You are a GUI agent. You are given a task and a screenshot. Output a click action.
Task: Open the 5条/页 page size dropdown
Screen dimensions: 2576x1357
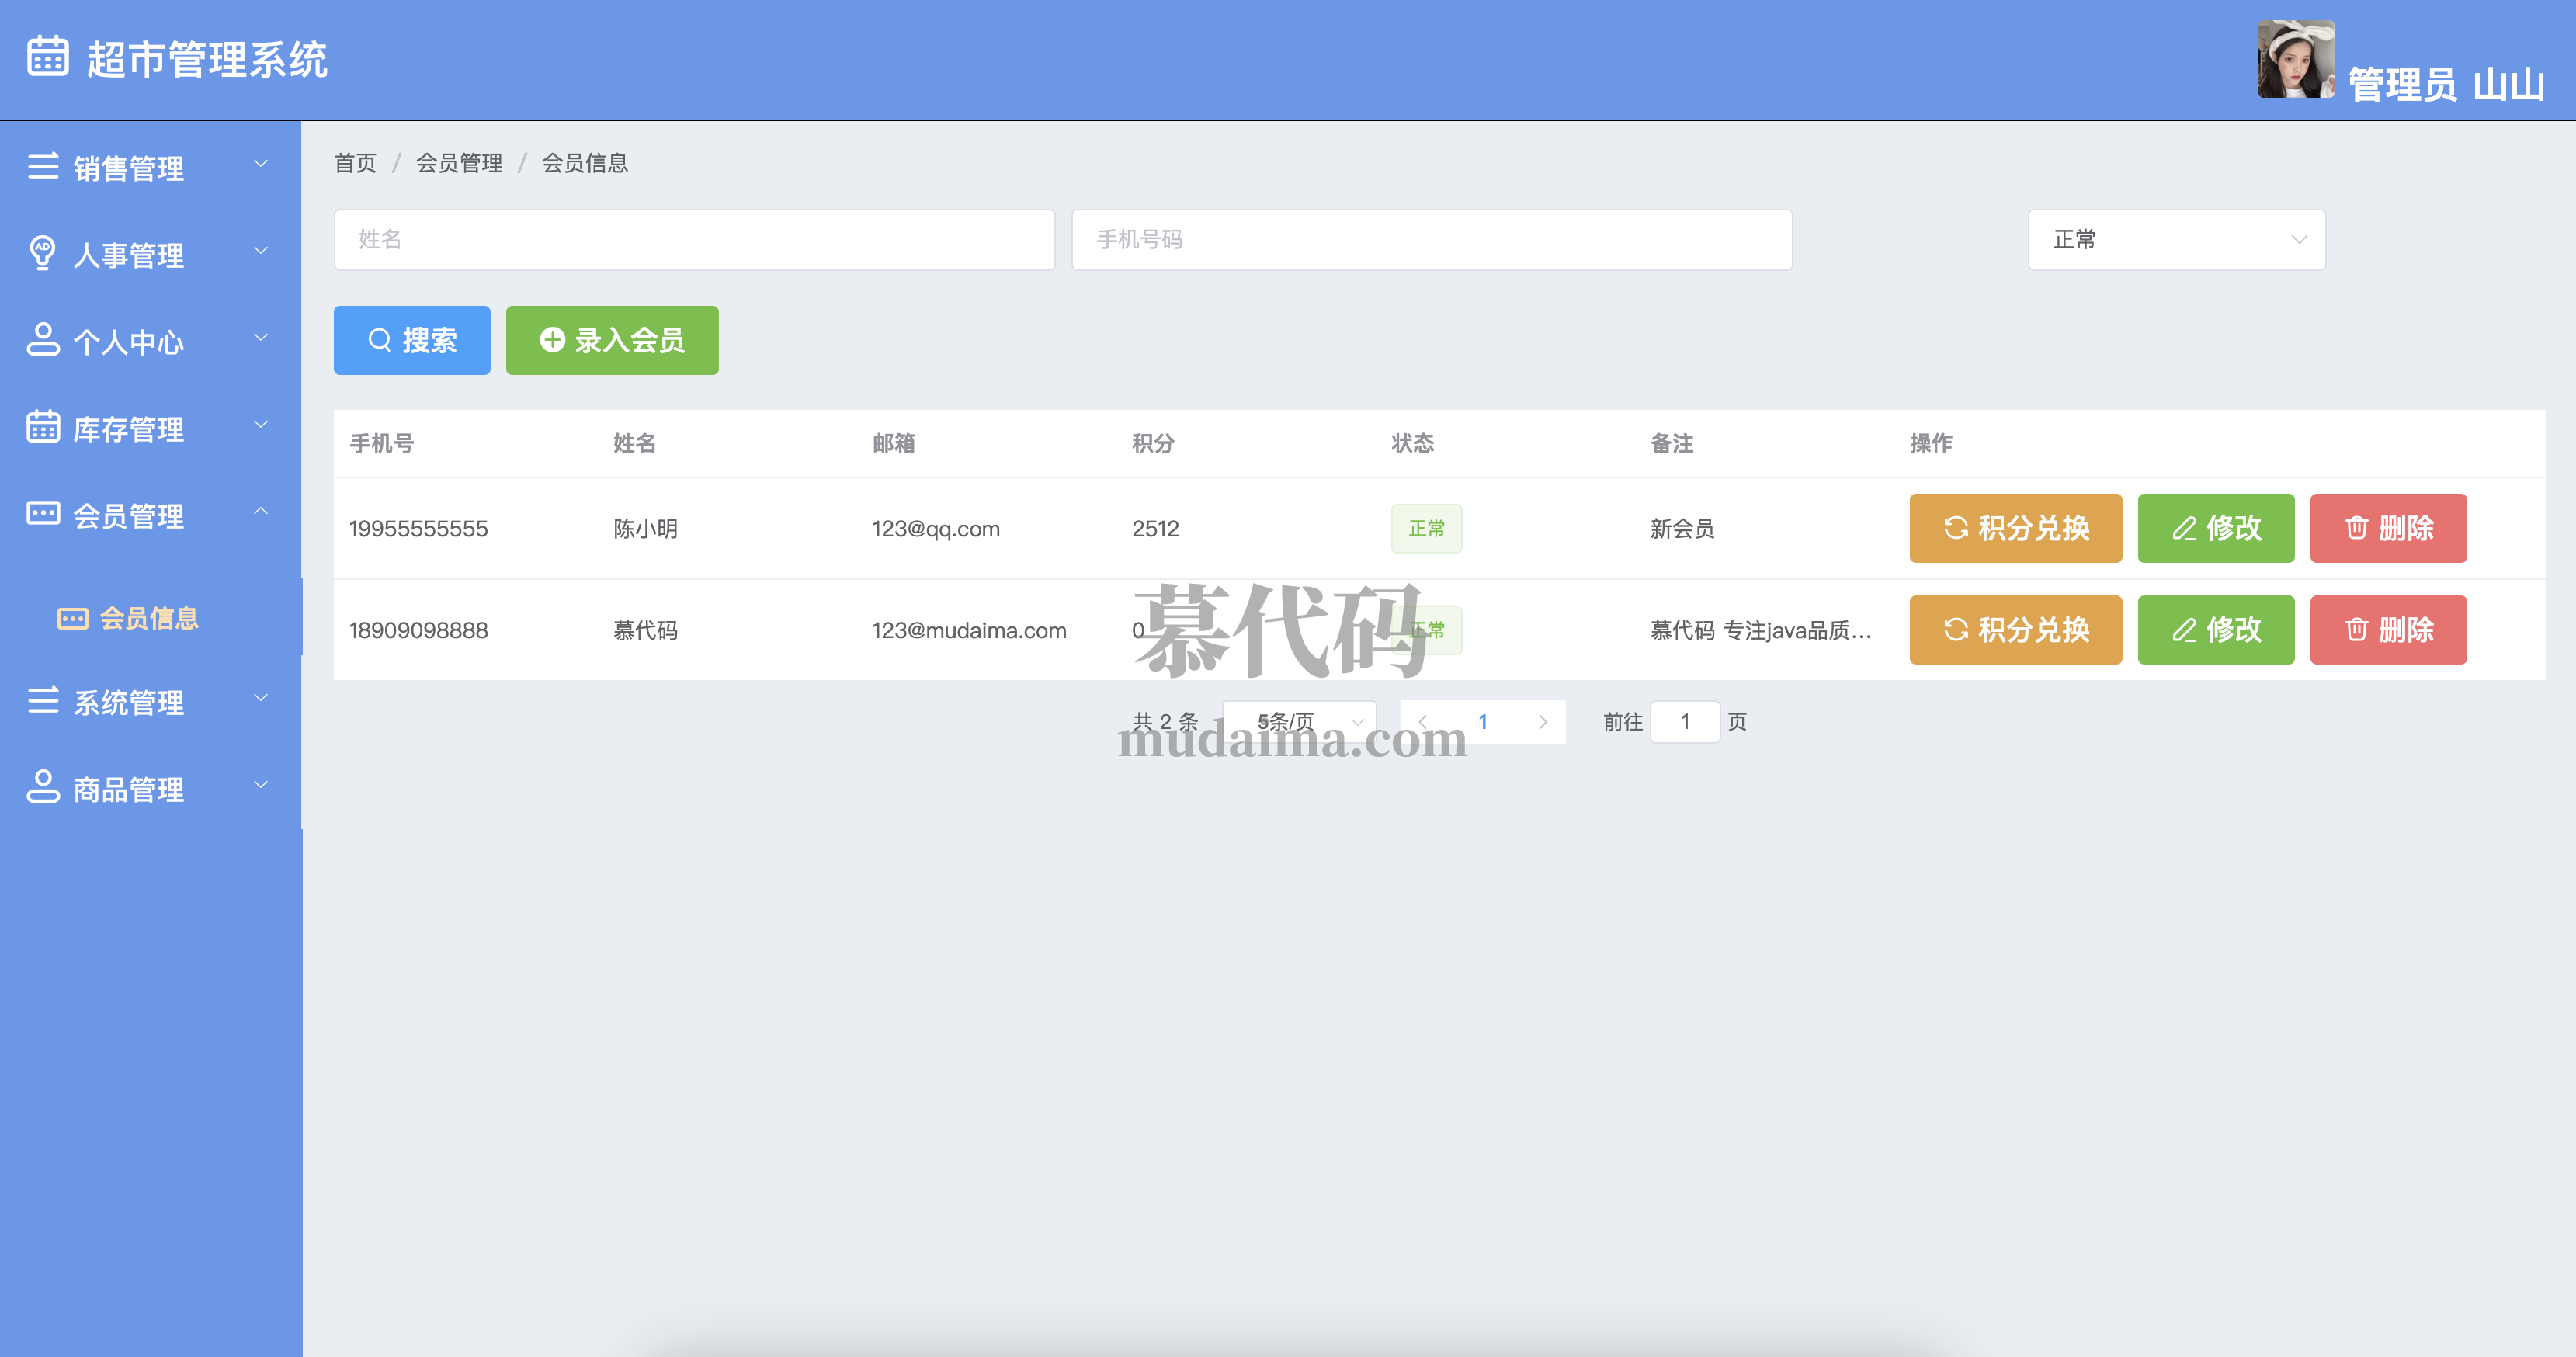(1299, 721)
